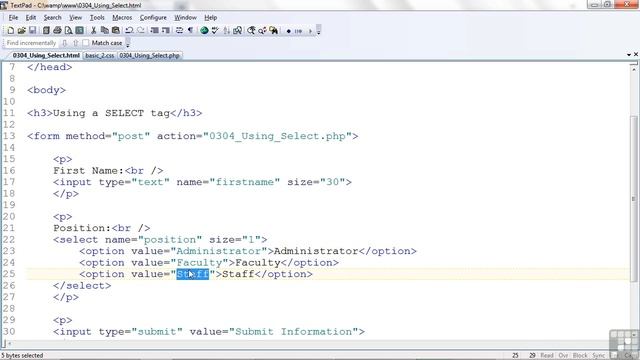Click the green-page icon left of Cut
Image resolution: width=640 pixels, height=360 pixels.
[80, 31]
